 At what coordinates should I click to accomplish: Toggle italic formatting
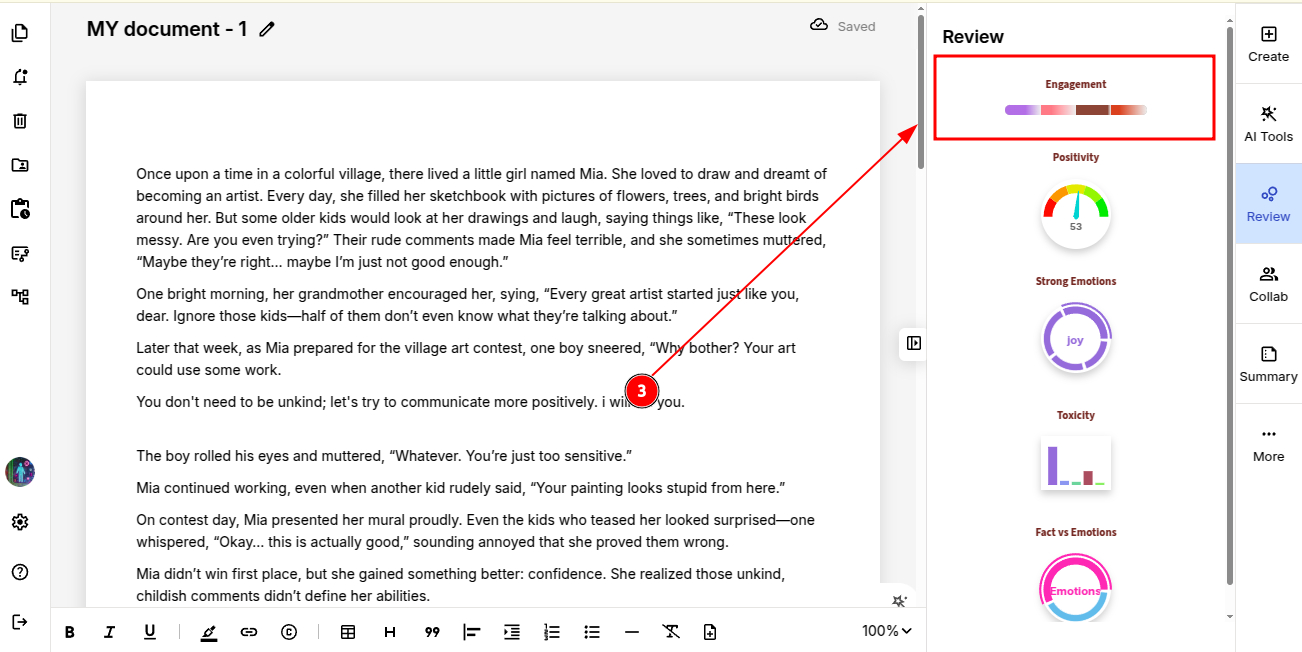pyautogui.click(x=110, y=632)
